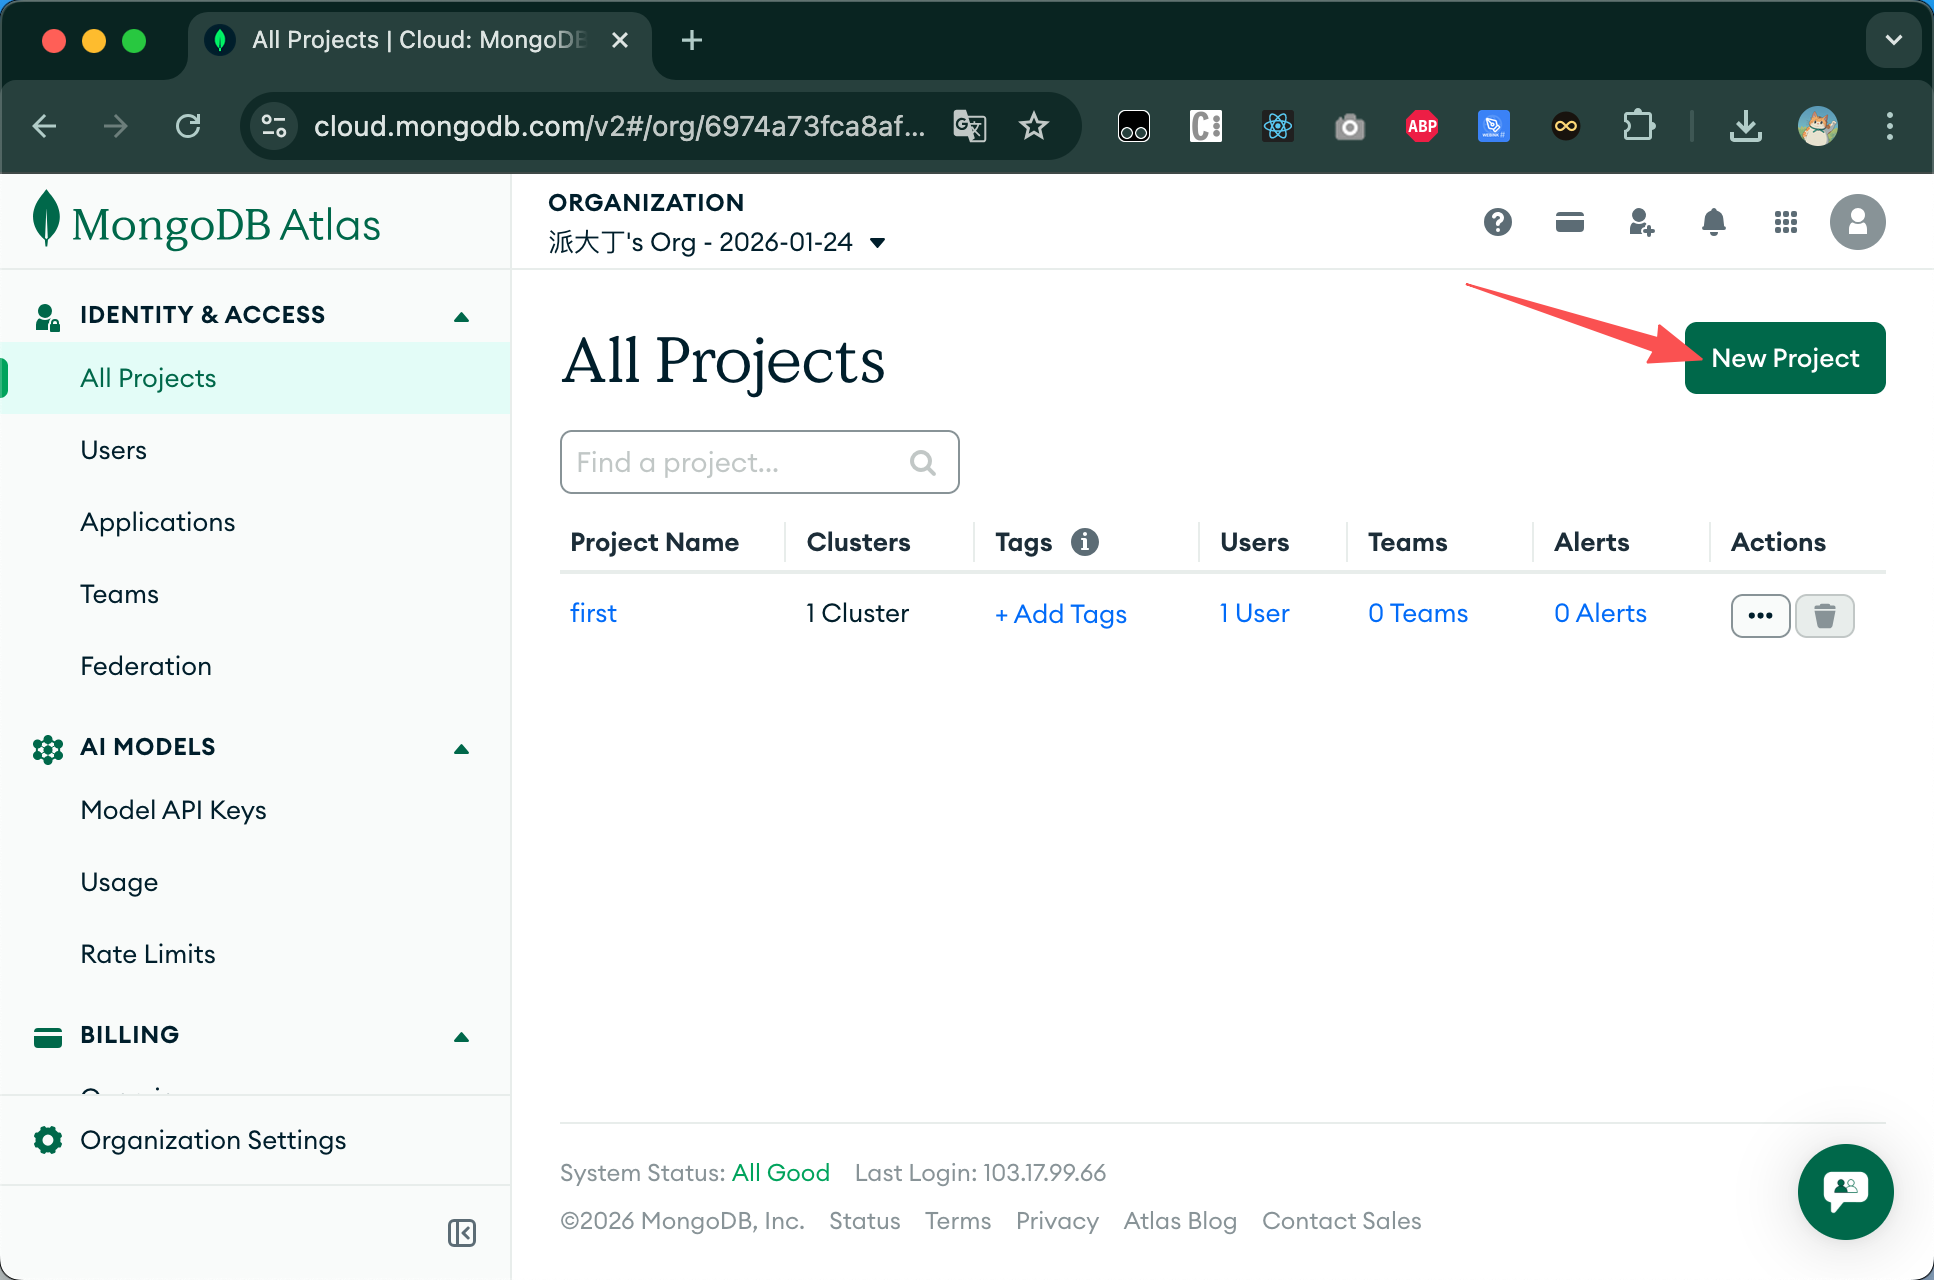Collapse the Identity & Access section

click(461, 317)
